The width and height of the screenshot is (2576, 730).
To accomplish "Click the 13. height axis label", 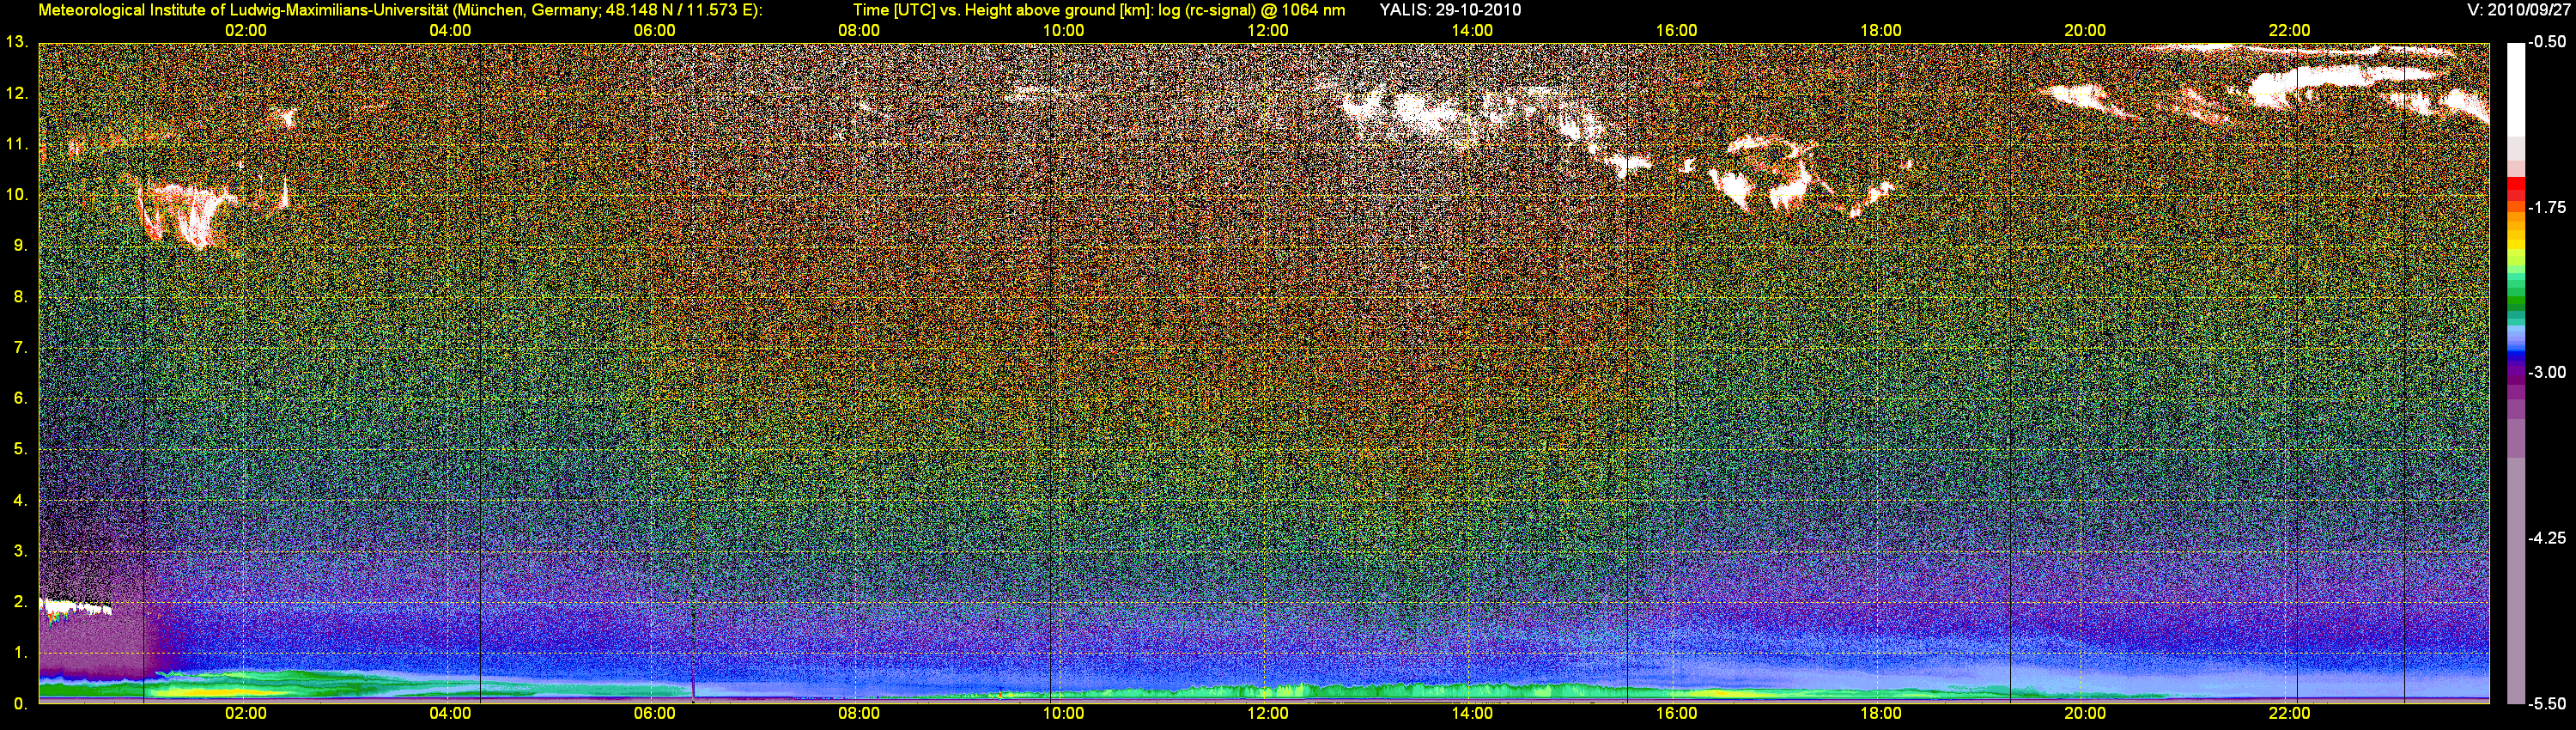I will click(16, 43).
